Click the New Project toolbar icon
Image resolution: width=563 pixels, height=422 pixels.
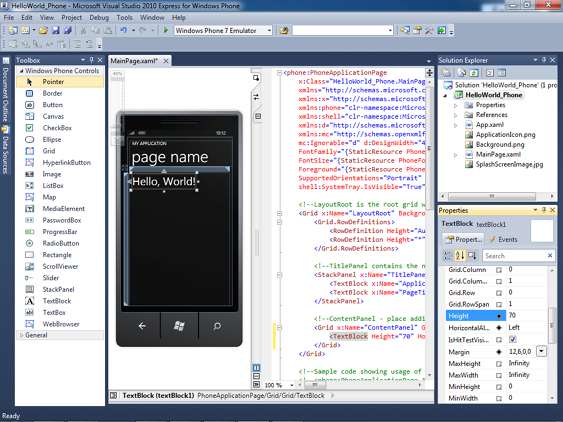pyautogui.click(x=13, y=31)
